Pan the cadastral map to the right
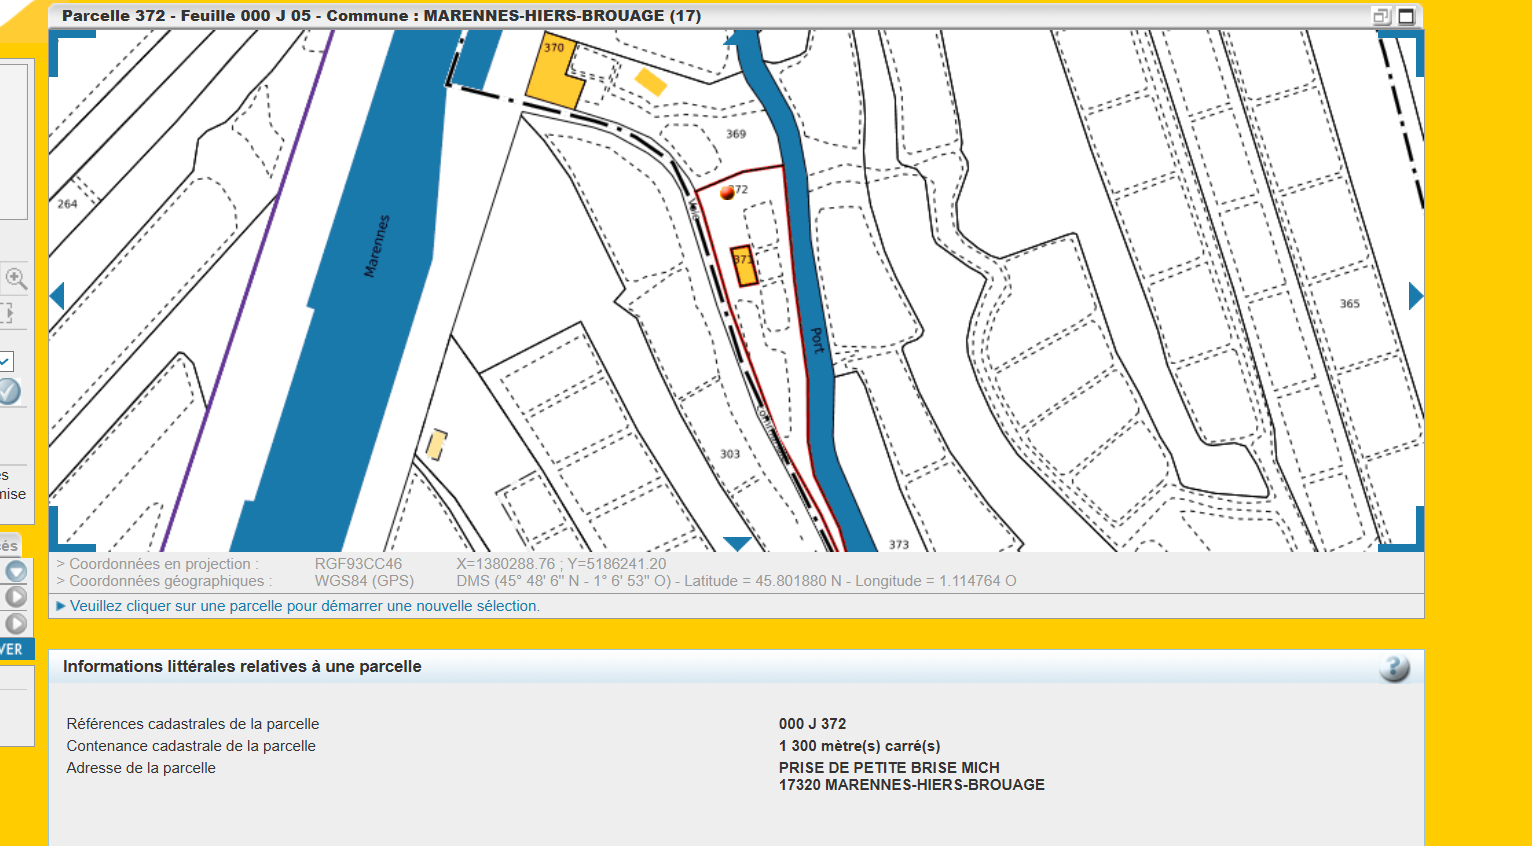 [1415, 296]
